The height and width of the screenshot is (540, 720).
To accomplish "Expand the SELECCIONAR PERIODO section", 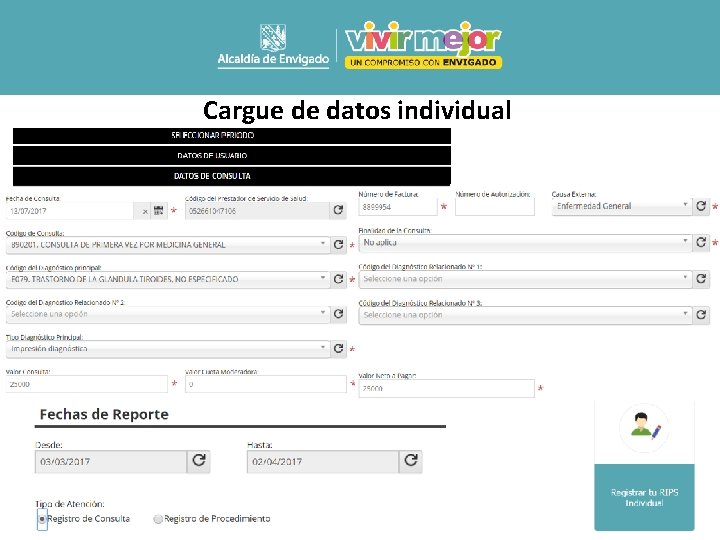I will pyautogui.click(x=232, y=136).
